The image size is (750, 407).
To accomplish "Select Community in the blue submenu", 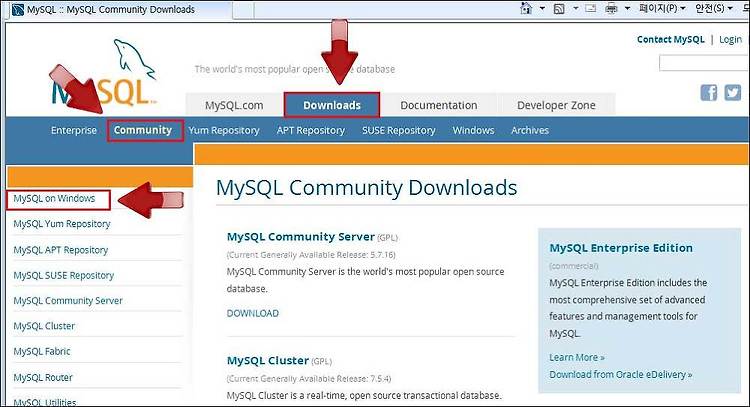I will click(x=143, y=130).
